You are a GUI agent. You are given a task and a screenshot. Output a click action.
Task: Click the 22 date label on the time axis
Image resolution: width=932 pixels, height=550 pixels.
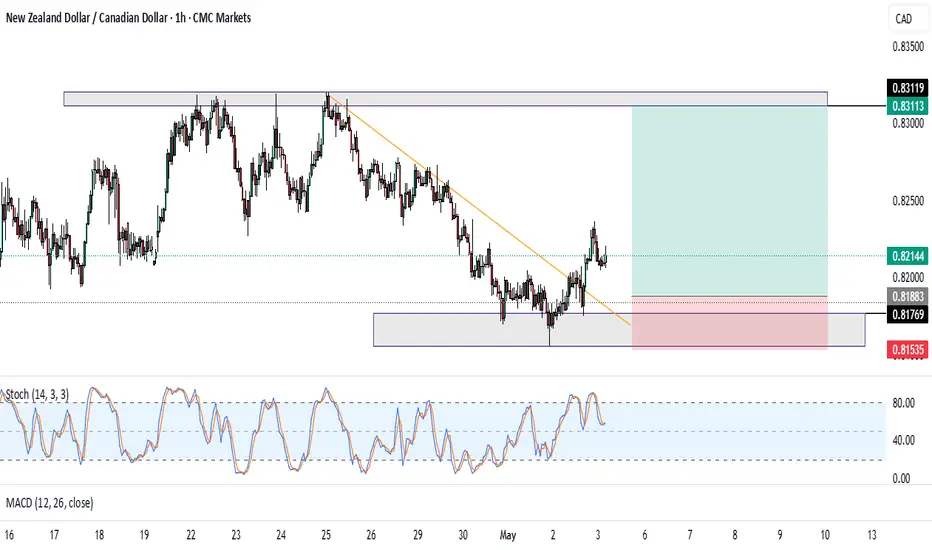(191, 535)
